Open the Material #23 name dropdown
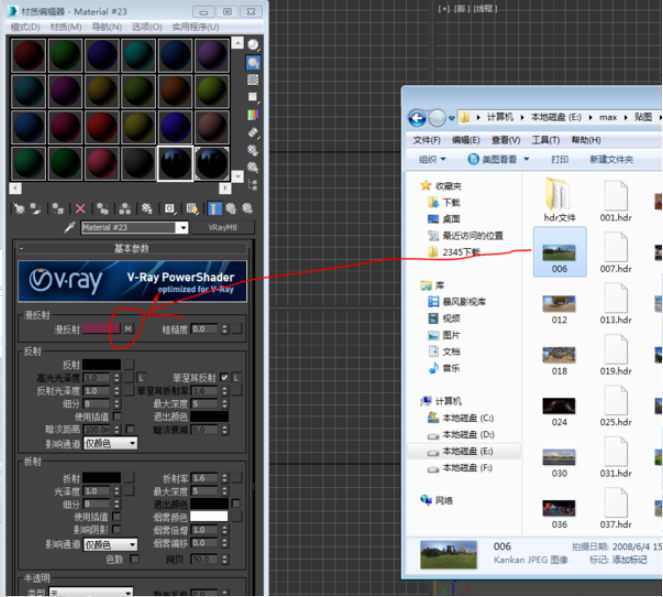The width and height of the screenshot is (663, 597). tap(183, 227)
